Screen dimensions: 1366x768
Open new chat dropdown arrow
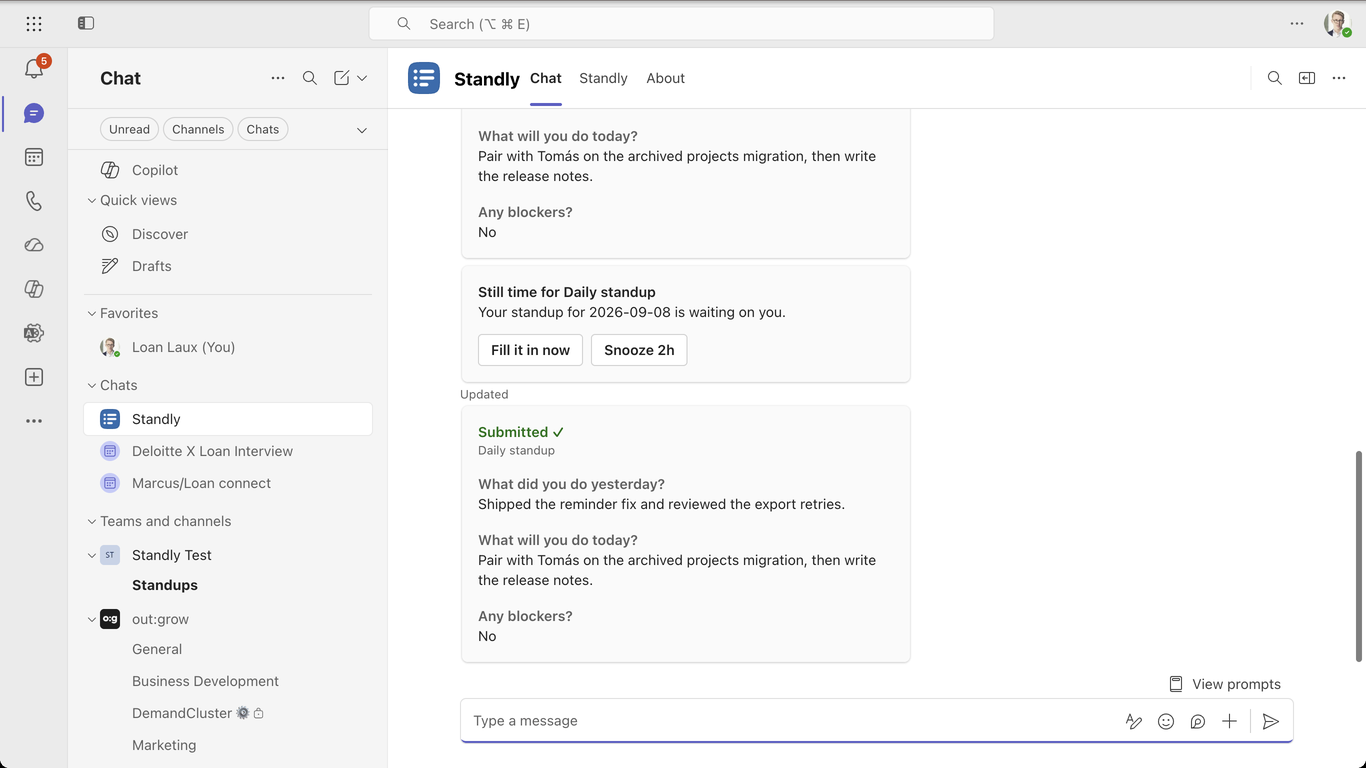click(x=362, y=78)
